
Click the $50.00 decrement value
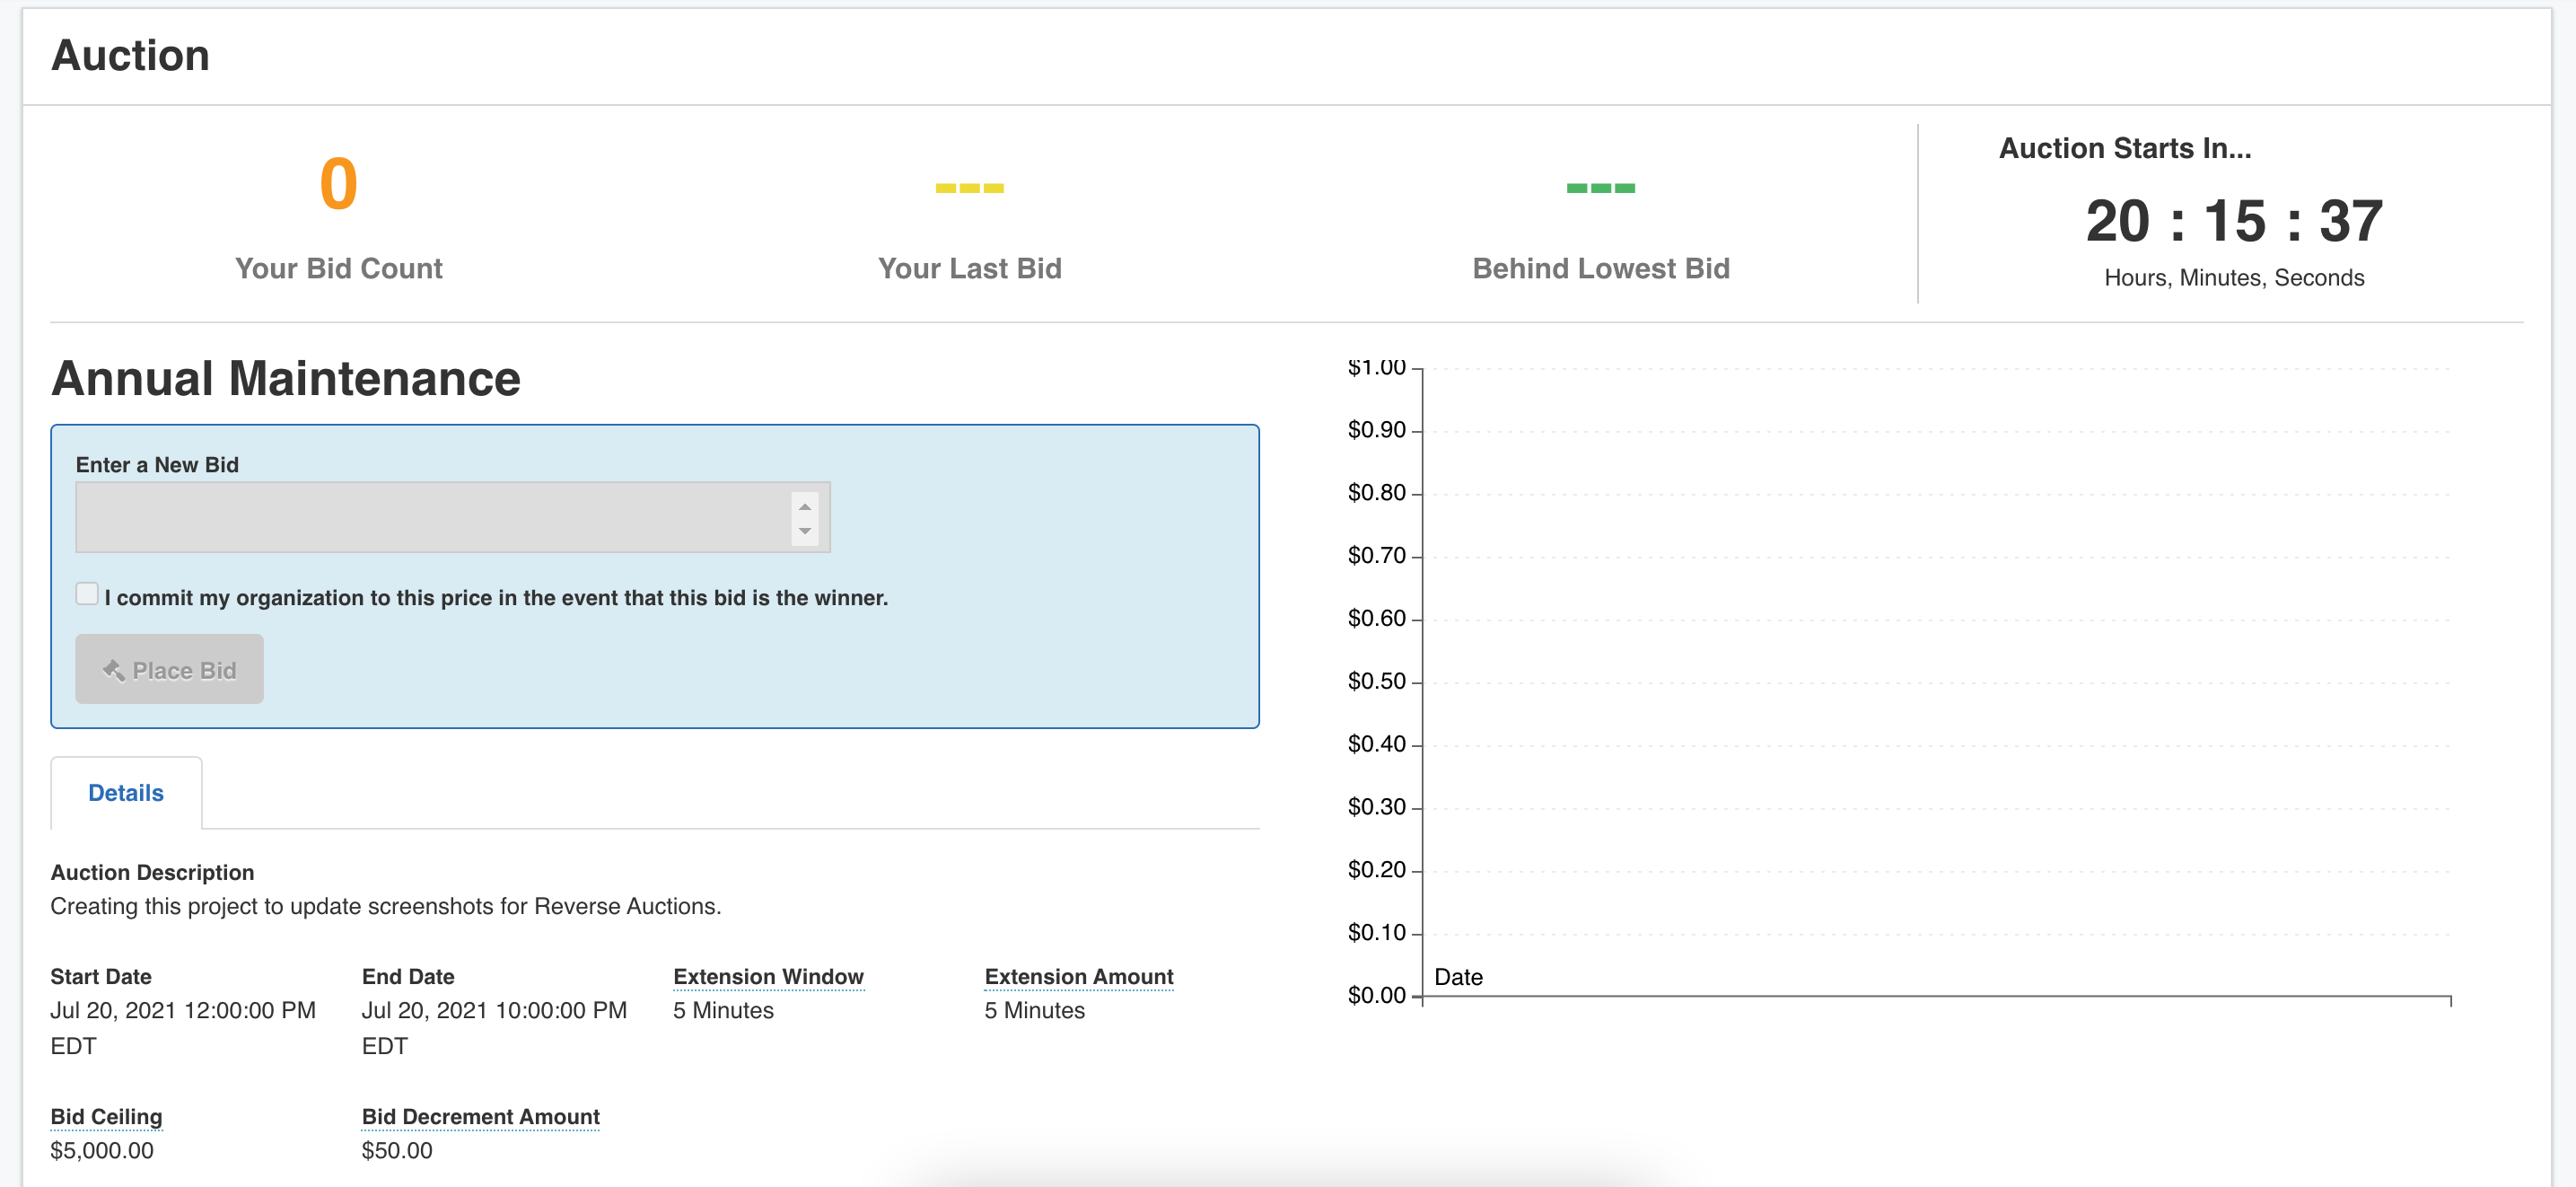click(x=397, y=1150)
